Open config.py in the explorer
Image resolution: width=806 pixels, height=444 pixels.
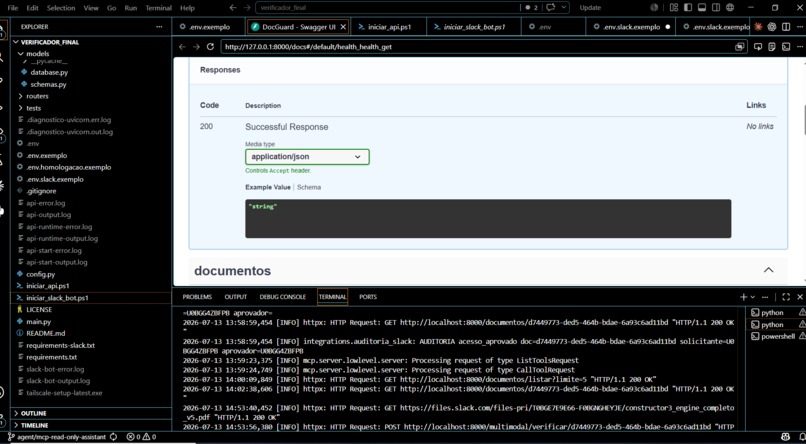[41, 274]
